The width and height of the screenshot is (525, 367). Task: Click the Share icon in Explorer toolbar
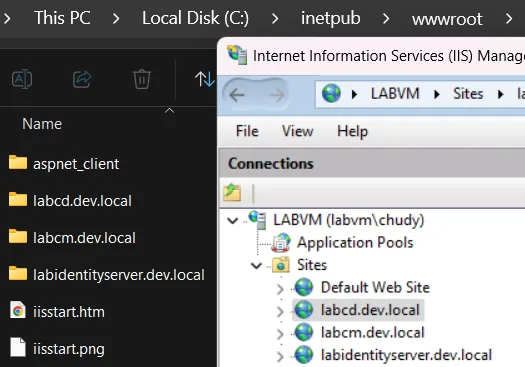(x=82, y=79)
